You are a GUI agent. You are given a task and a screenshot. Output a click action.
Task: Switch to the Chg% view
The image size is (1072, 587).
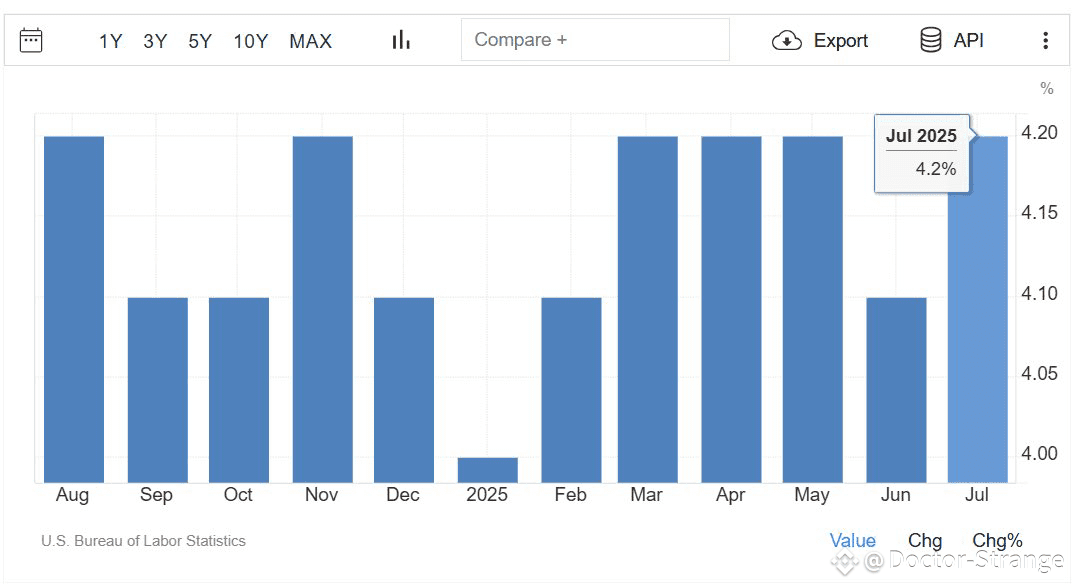[x=997, y=541]
